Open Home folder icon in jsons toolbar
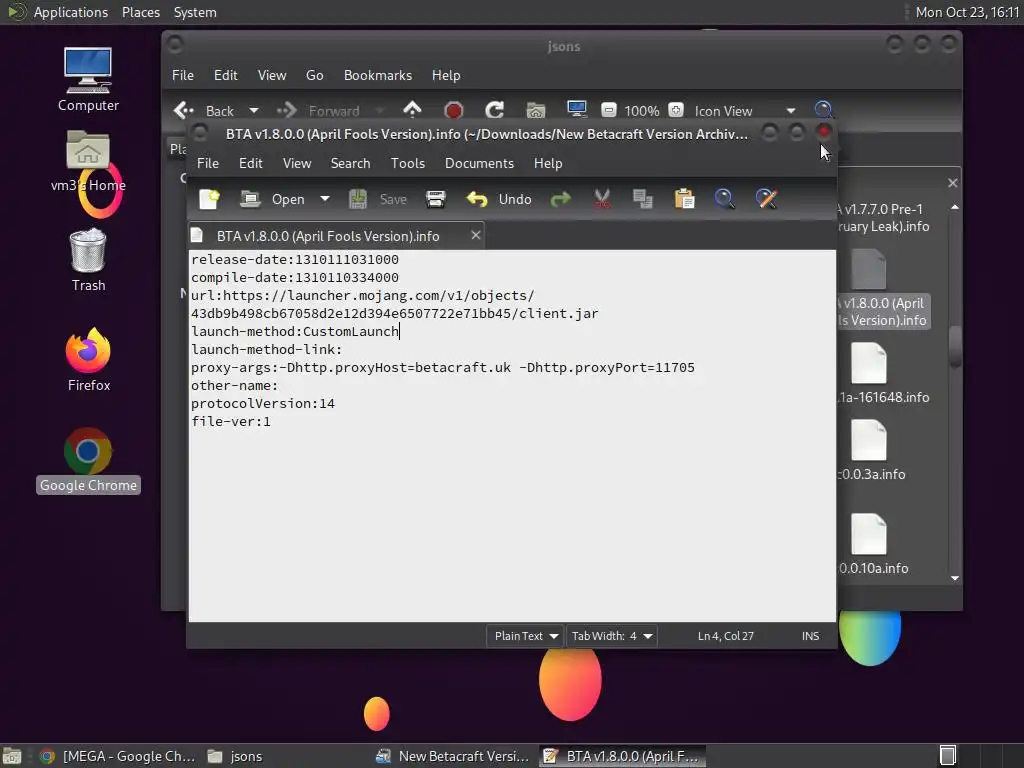This screenshot has width=1024, height=768. coord(536,110)
